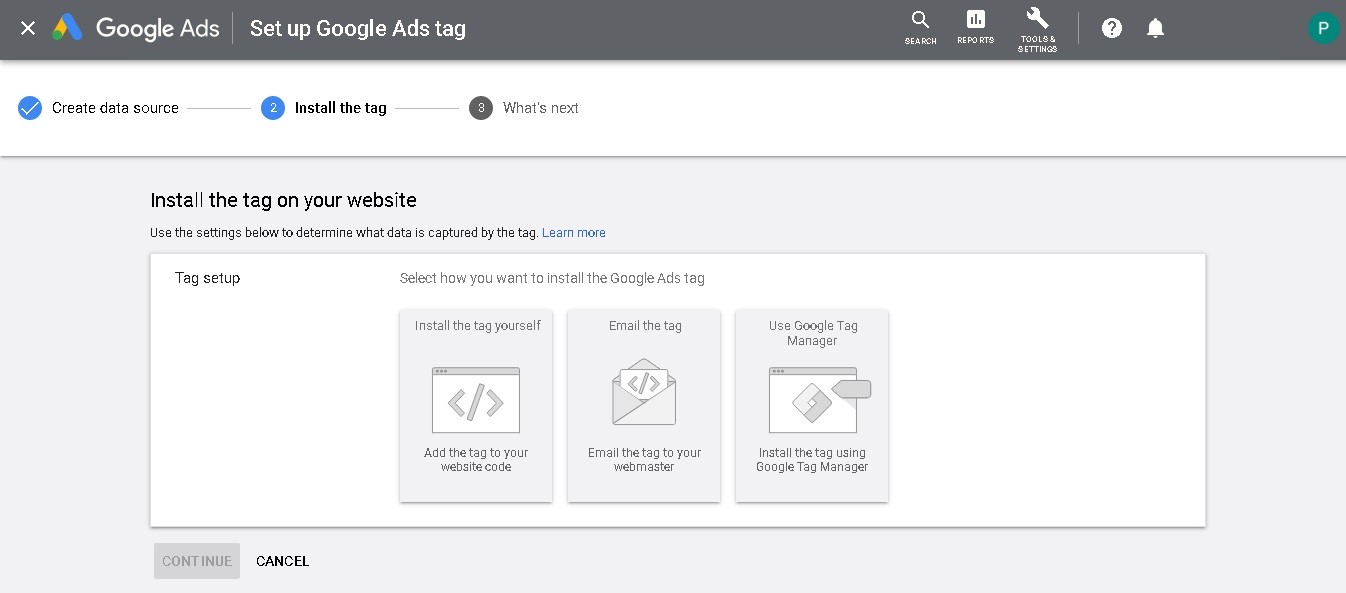The height and width of the screenshot is (593, 1346).
Task: Click 'Install the tag using Google Tag Manager' text
Action: click(812, 460)
